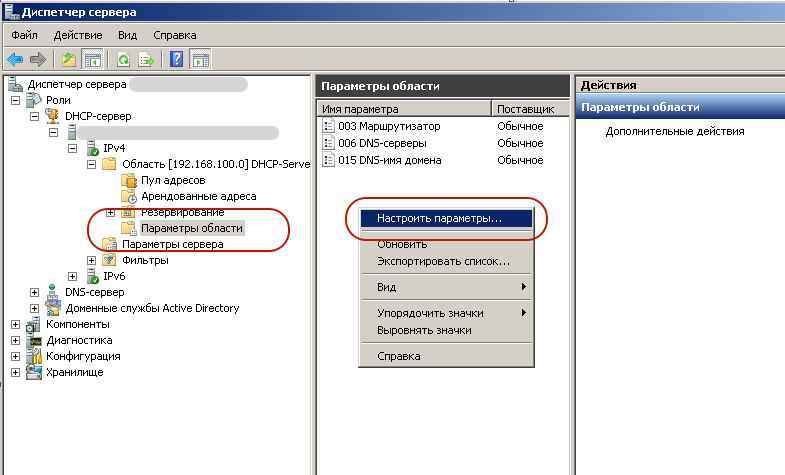785x475 pixels.
Task: Collapse the DHCP-сервер tree node
Action: point(35,116)
